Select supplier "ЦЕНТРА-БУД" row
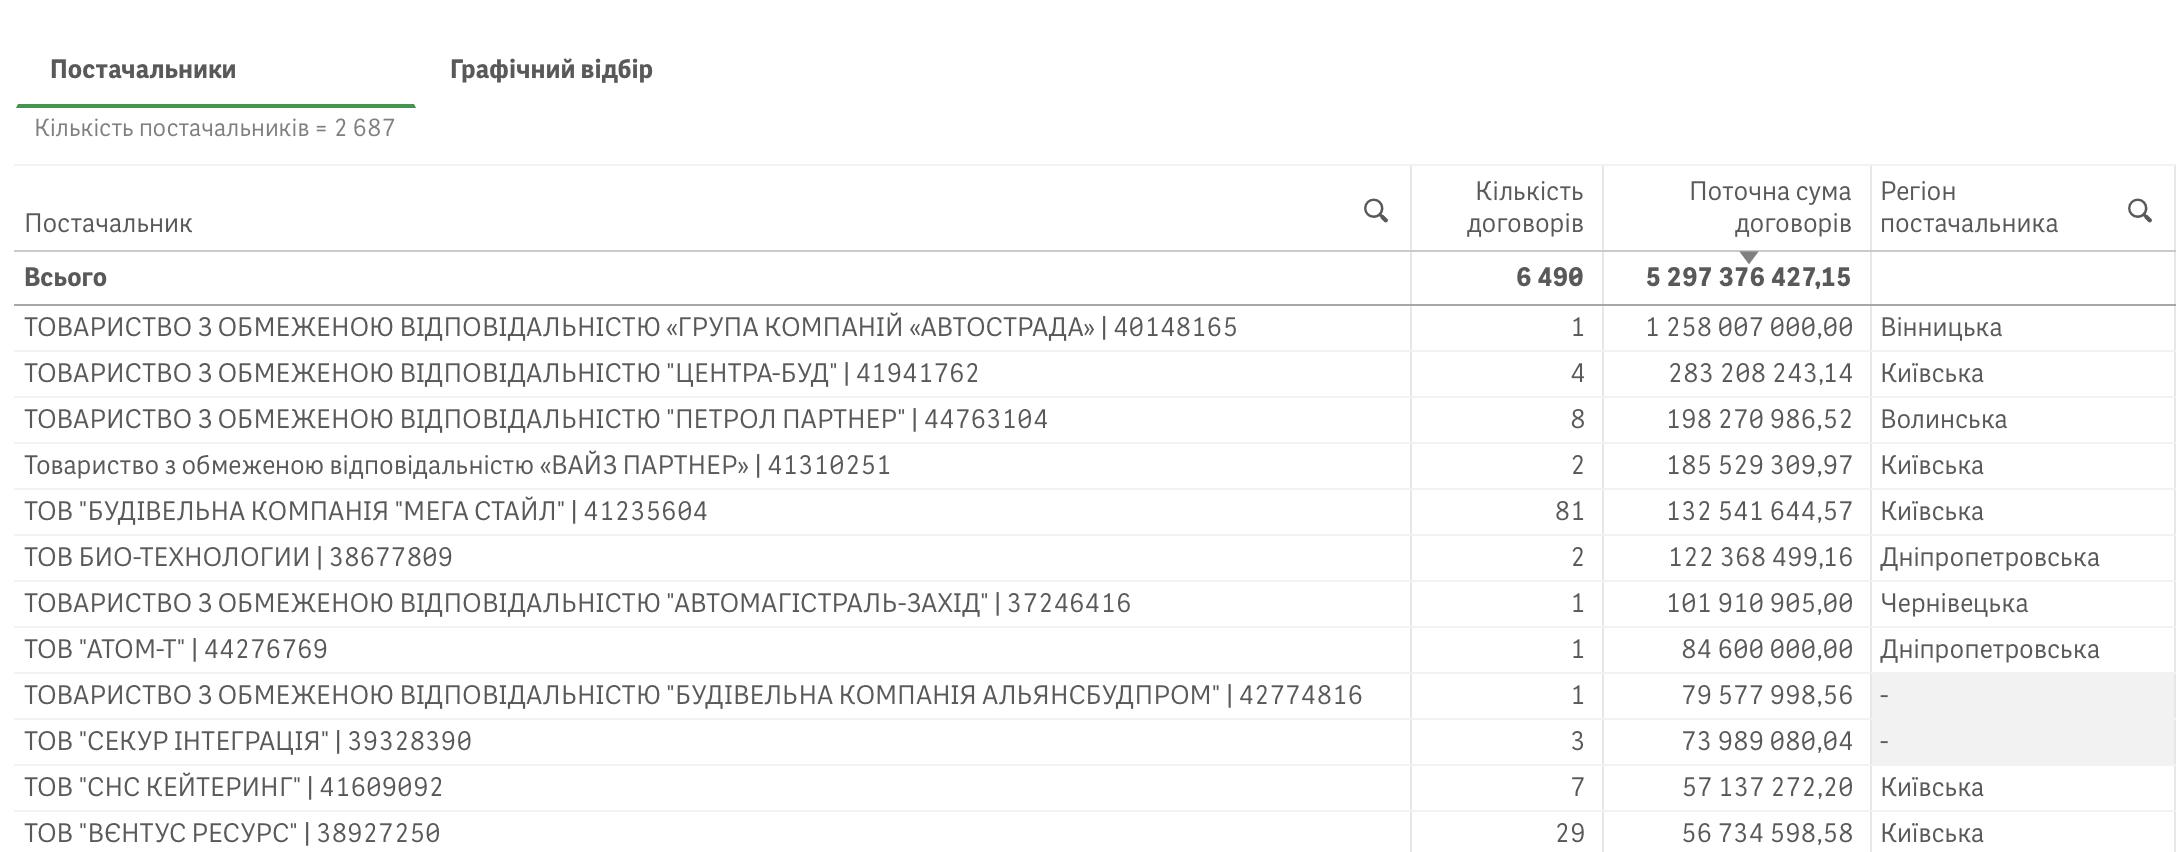Screen dimensions: 2176x852 click(x=501, y=374)
